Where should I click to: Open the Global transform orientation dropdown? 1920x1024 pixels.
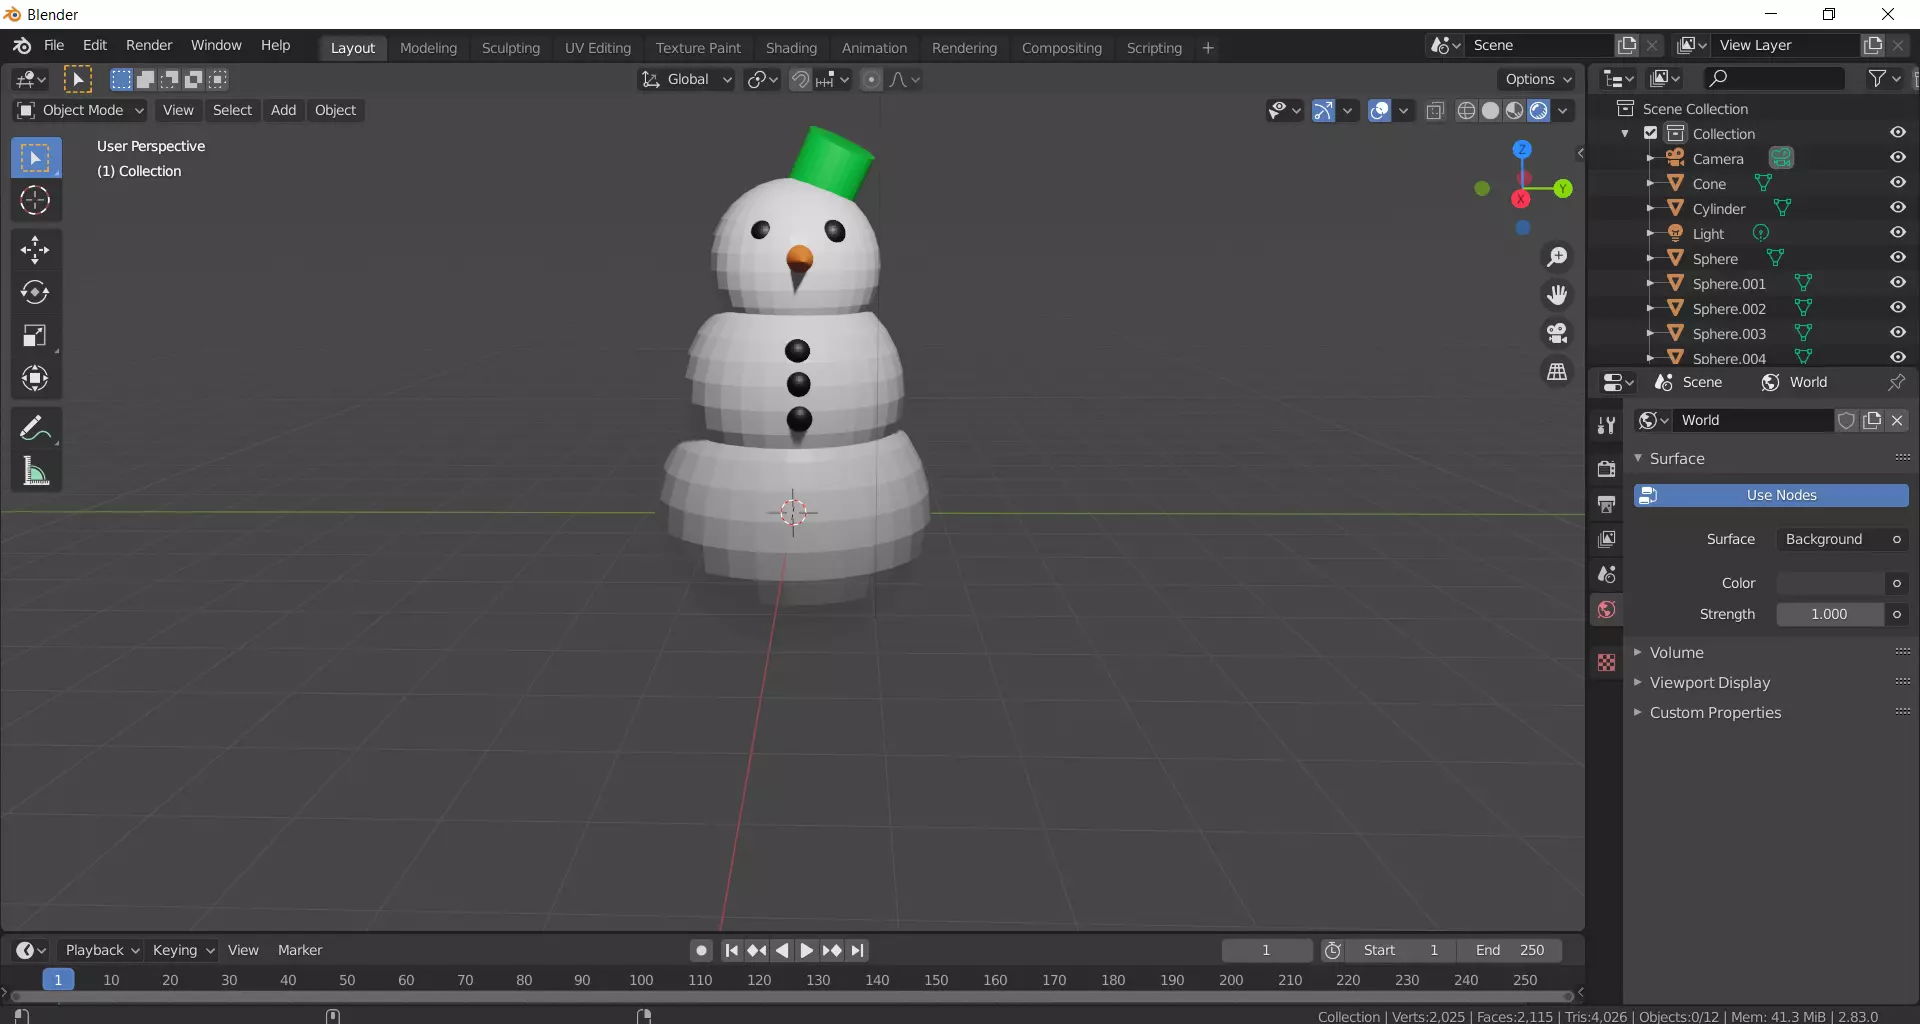686,80
